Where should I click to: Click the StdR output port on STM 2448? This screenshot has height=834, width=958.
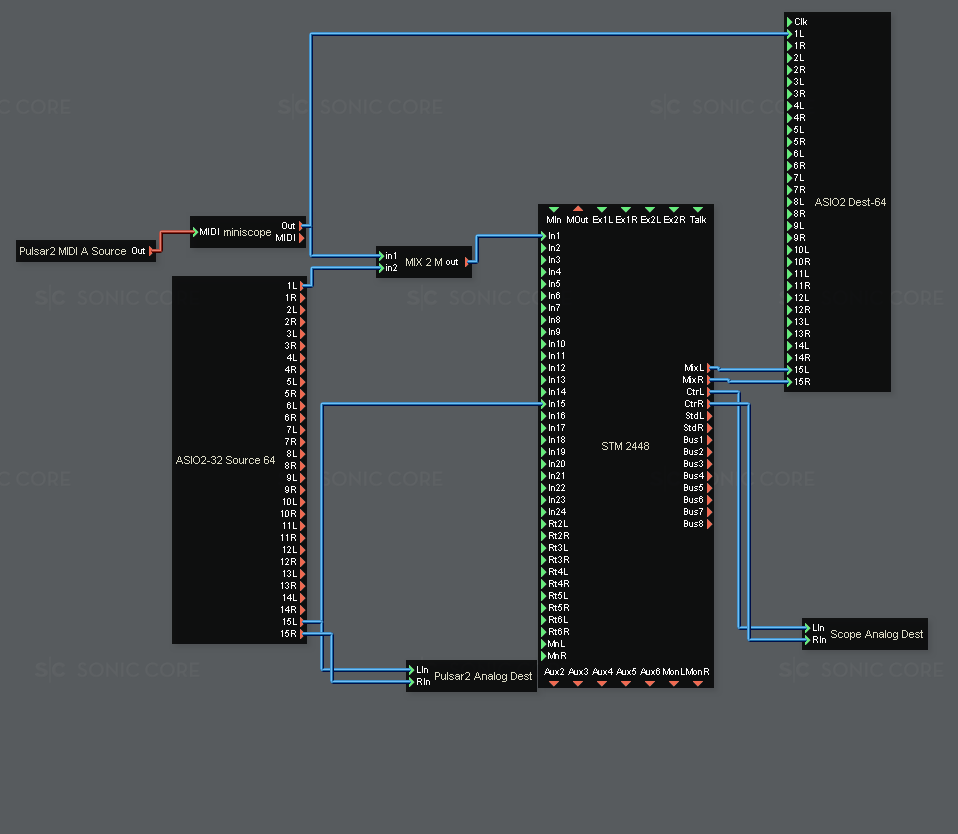tap(709, 428)
